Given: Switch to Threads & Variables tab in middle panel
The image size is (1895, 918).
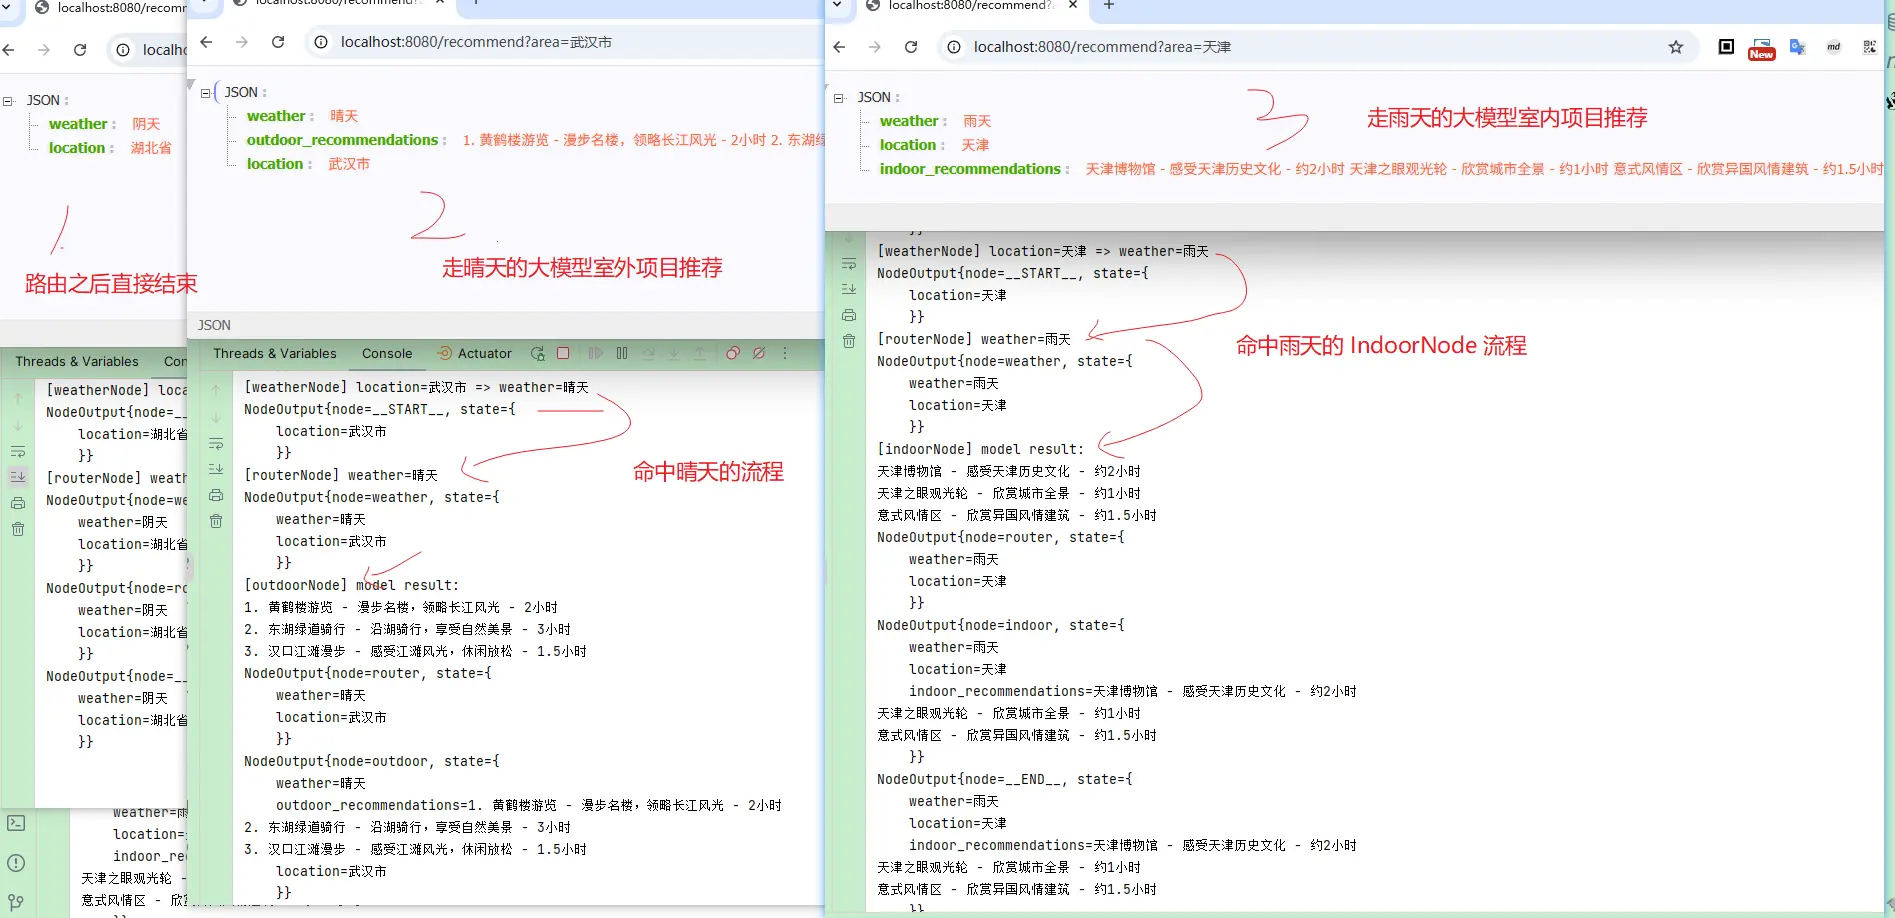Looking at the screenshot, I should click(x=275, y=353).
